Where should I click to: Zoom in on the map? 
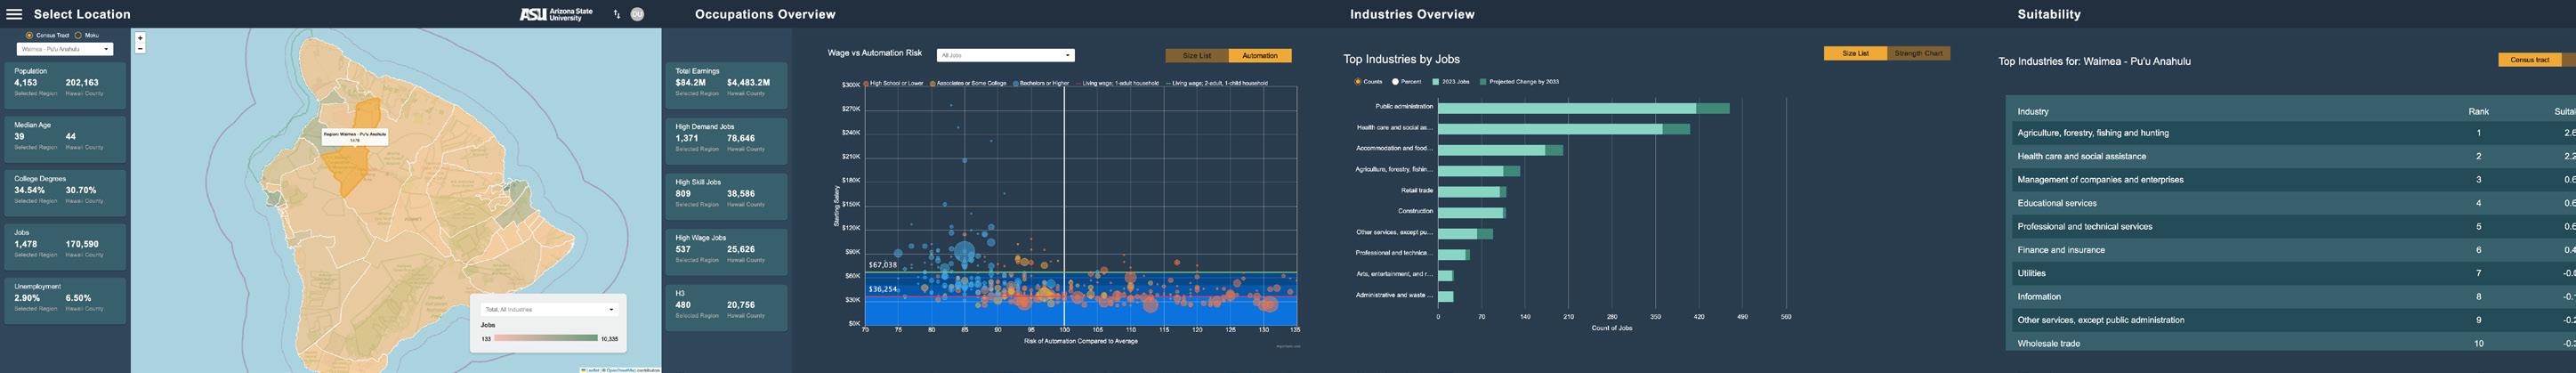point(140,38)
